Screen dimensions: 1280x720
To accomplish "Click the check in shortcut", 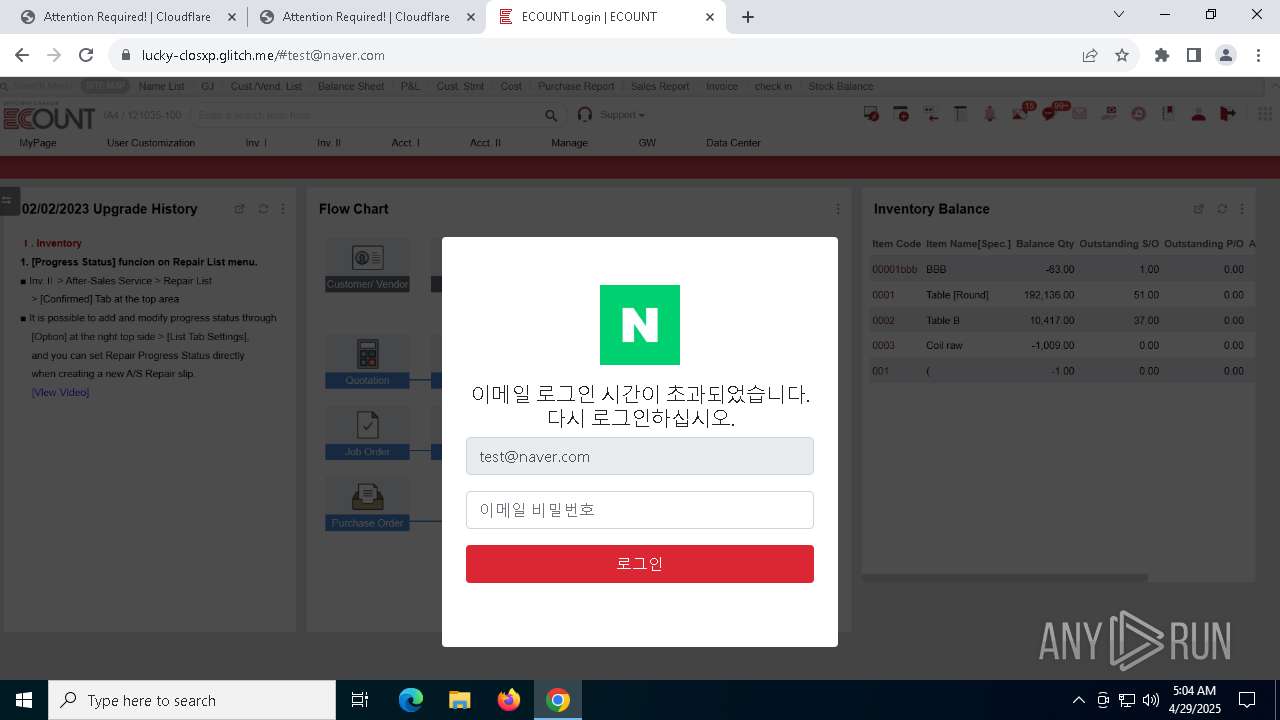I will (773, 86).
